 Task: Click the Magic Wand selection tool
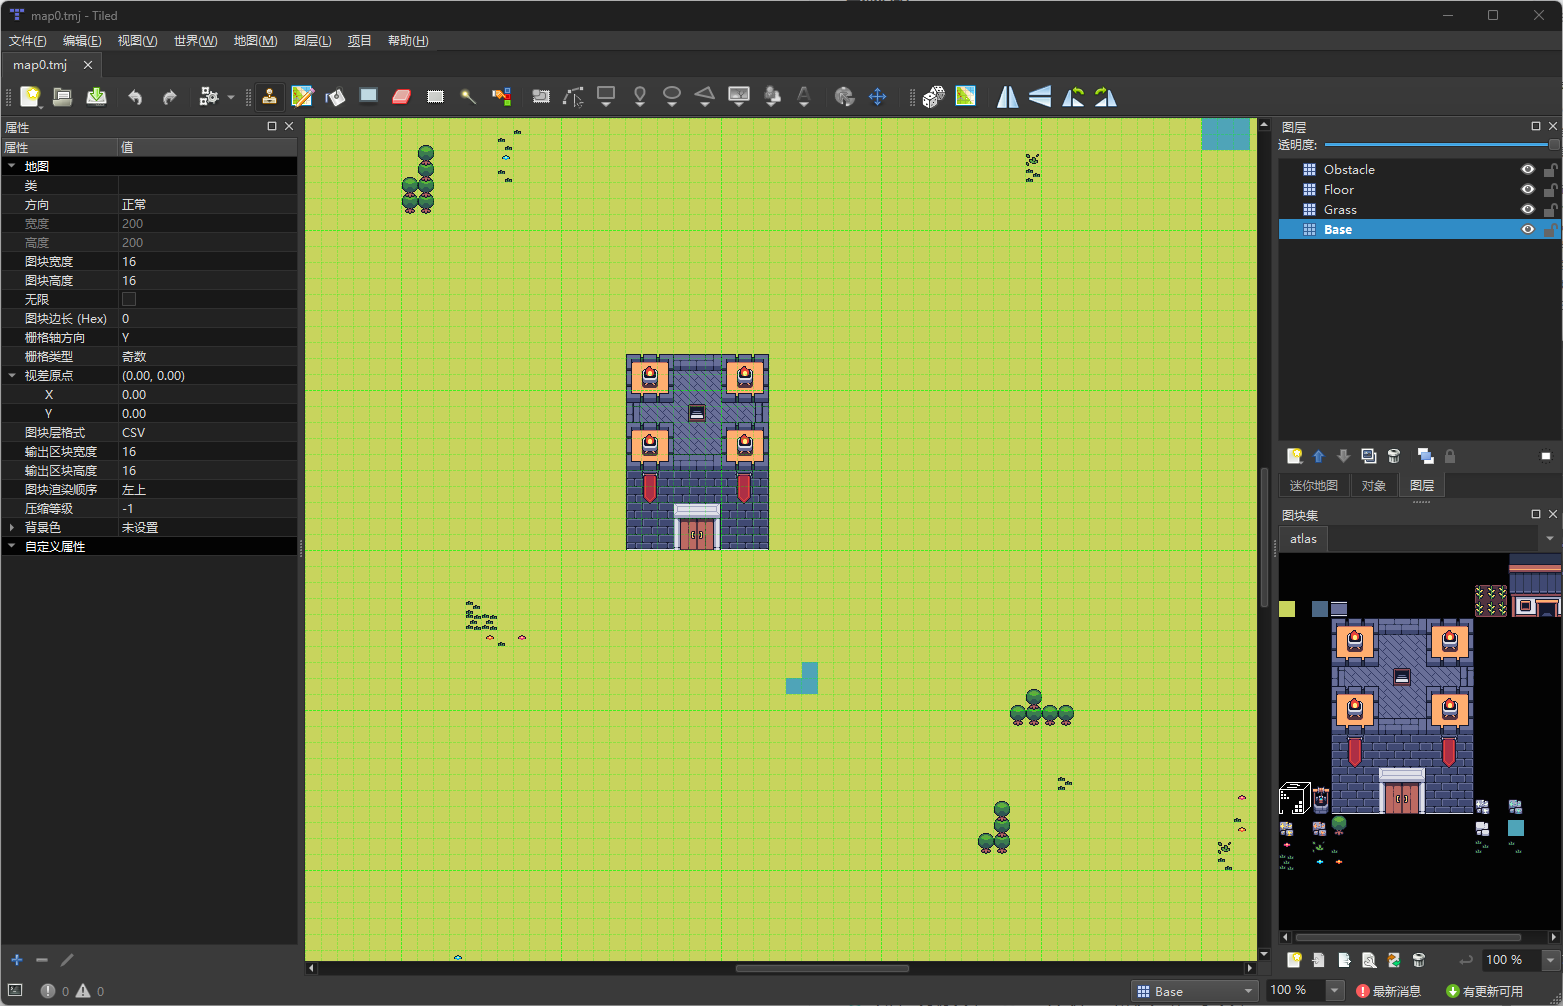(467, 96)
